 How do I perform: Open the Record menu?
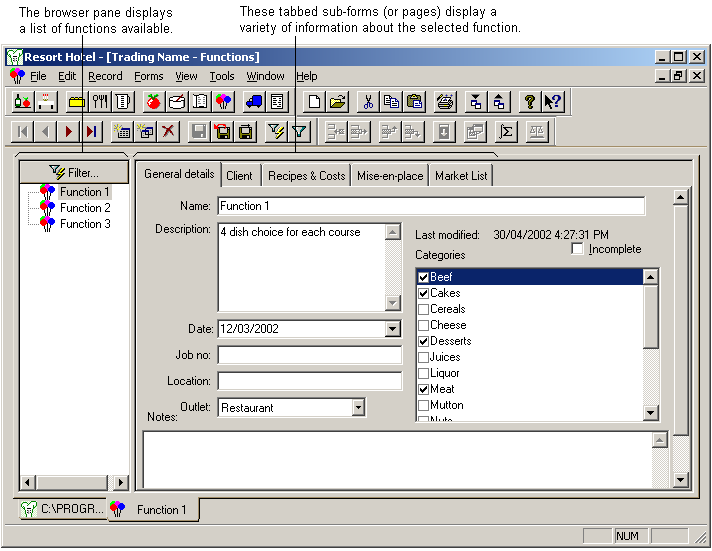(105, 76)
